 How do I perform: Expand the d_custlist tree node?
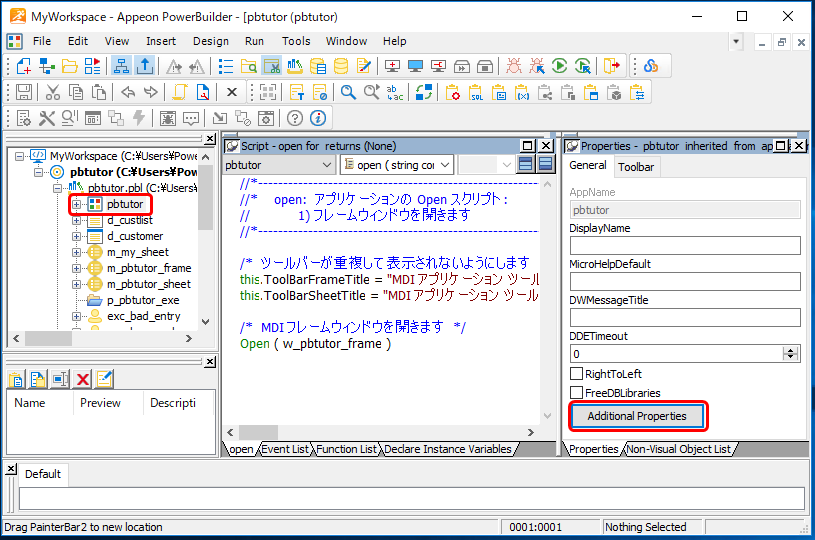click(x=76, y=220)
